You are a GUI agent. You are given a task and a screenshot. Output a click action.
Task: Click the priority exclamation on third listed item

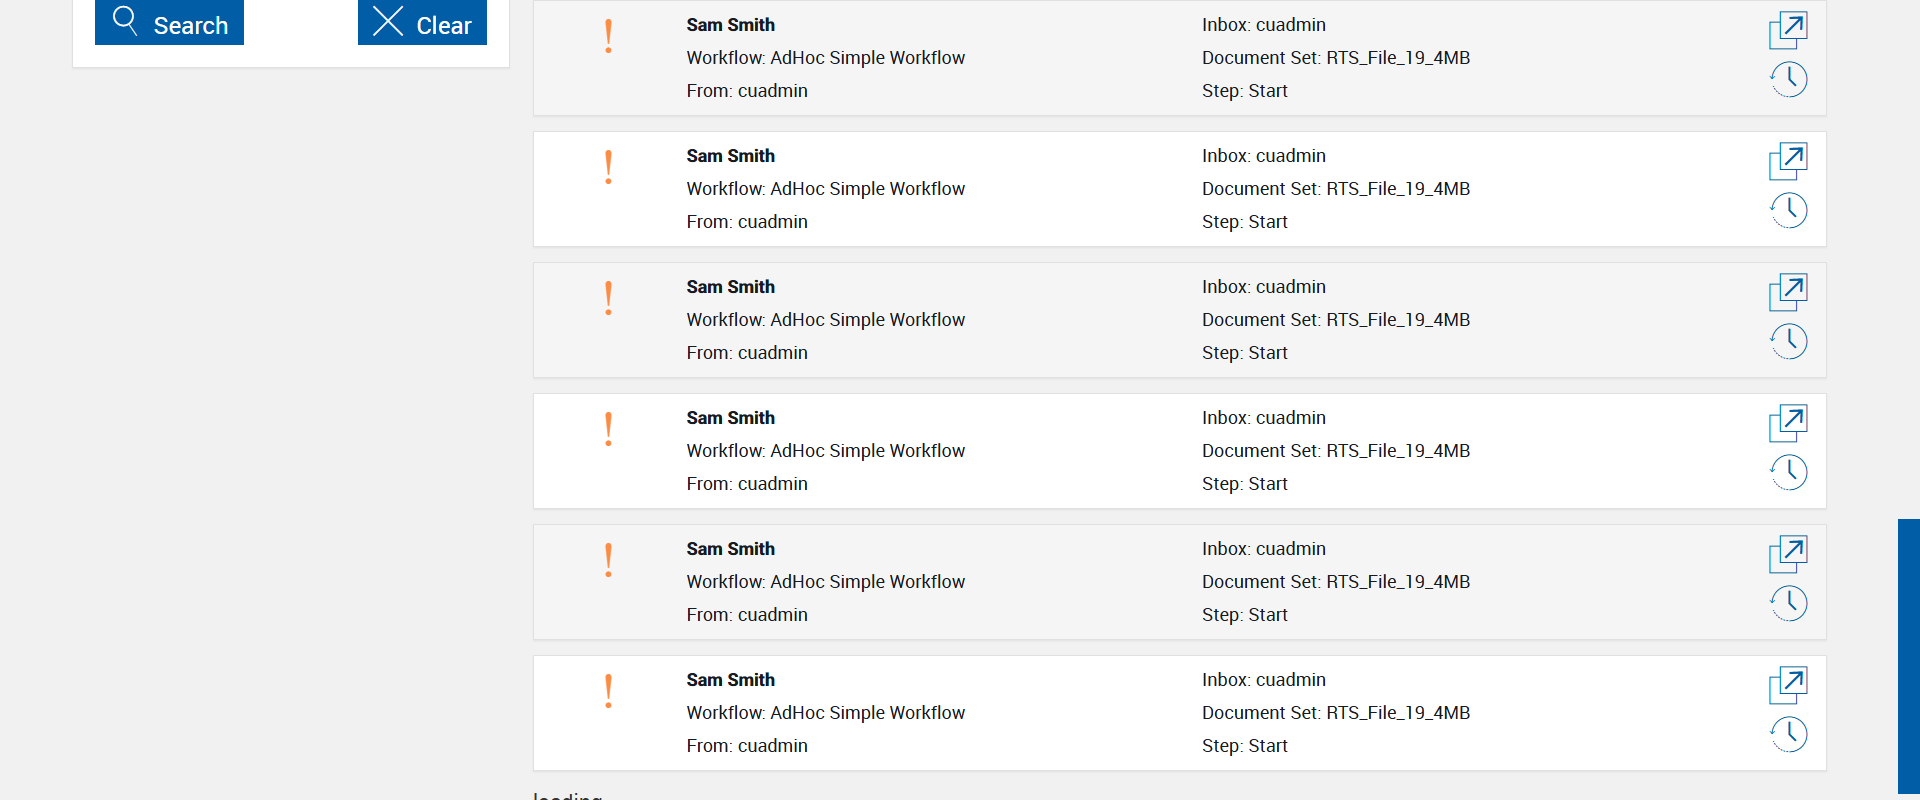point(608,299)
